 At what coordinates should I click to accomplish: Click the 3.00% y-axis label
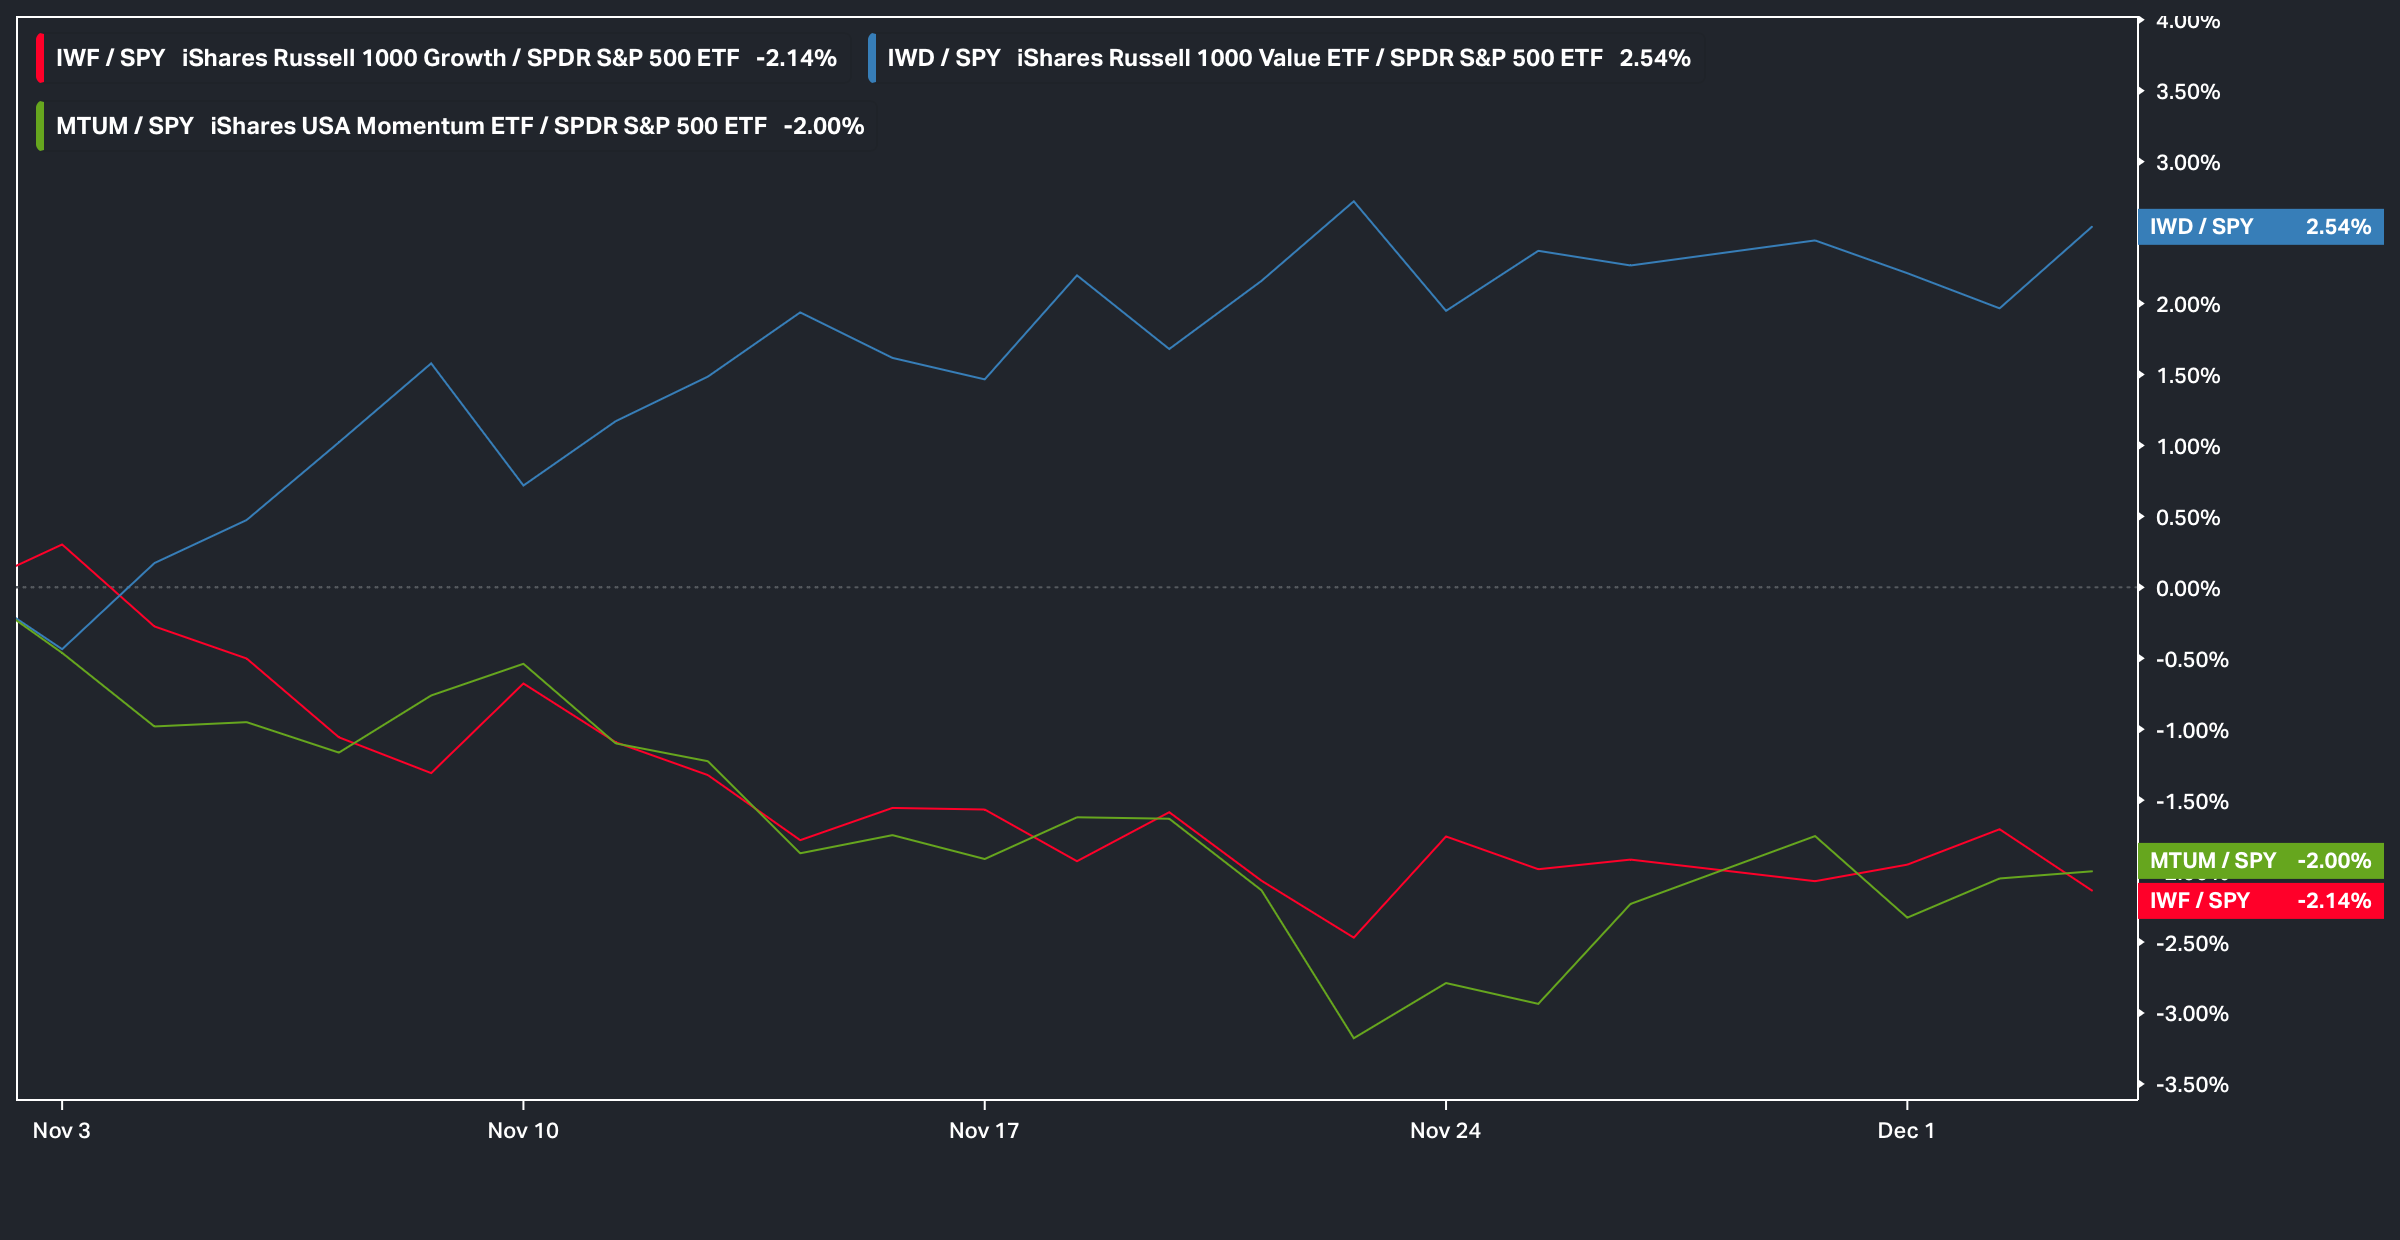tap(2188, 163)
